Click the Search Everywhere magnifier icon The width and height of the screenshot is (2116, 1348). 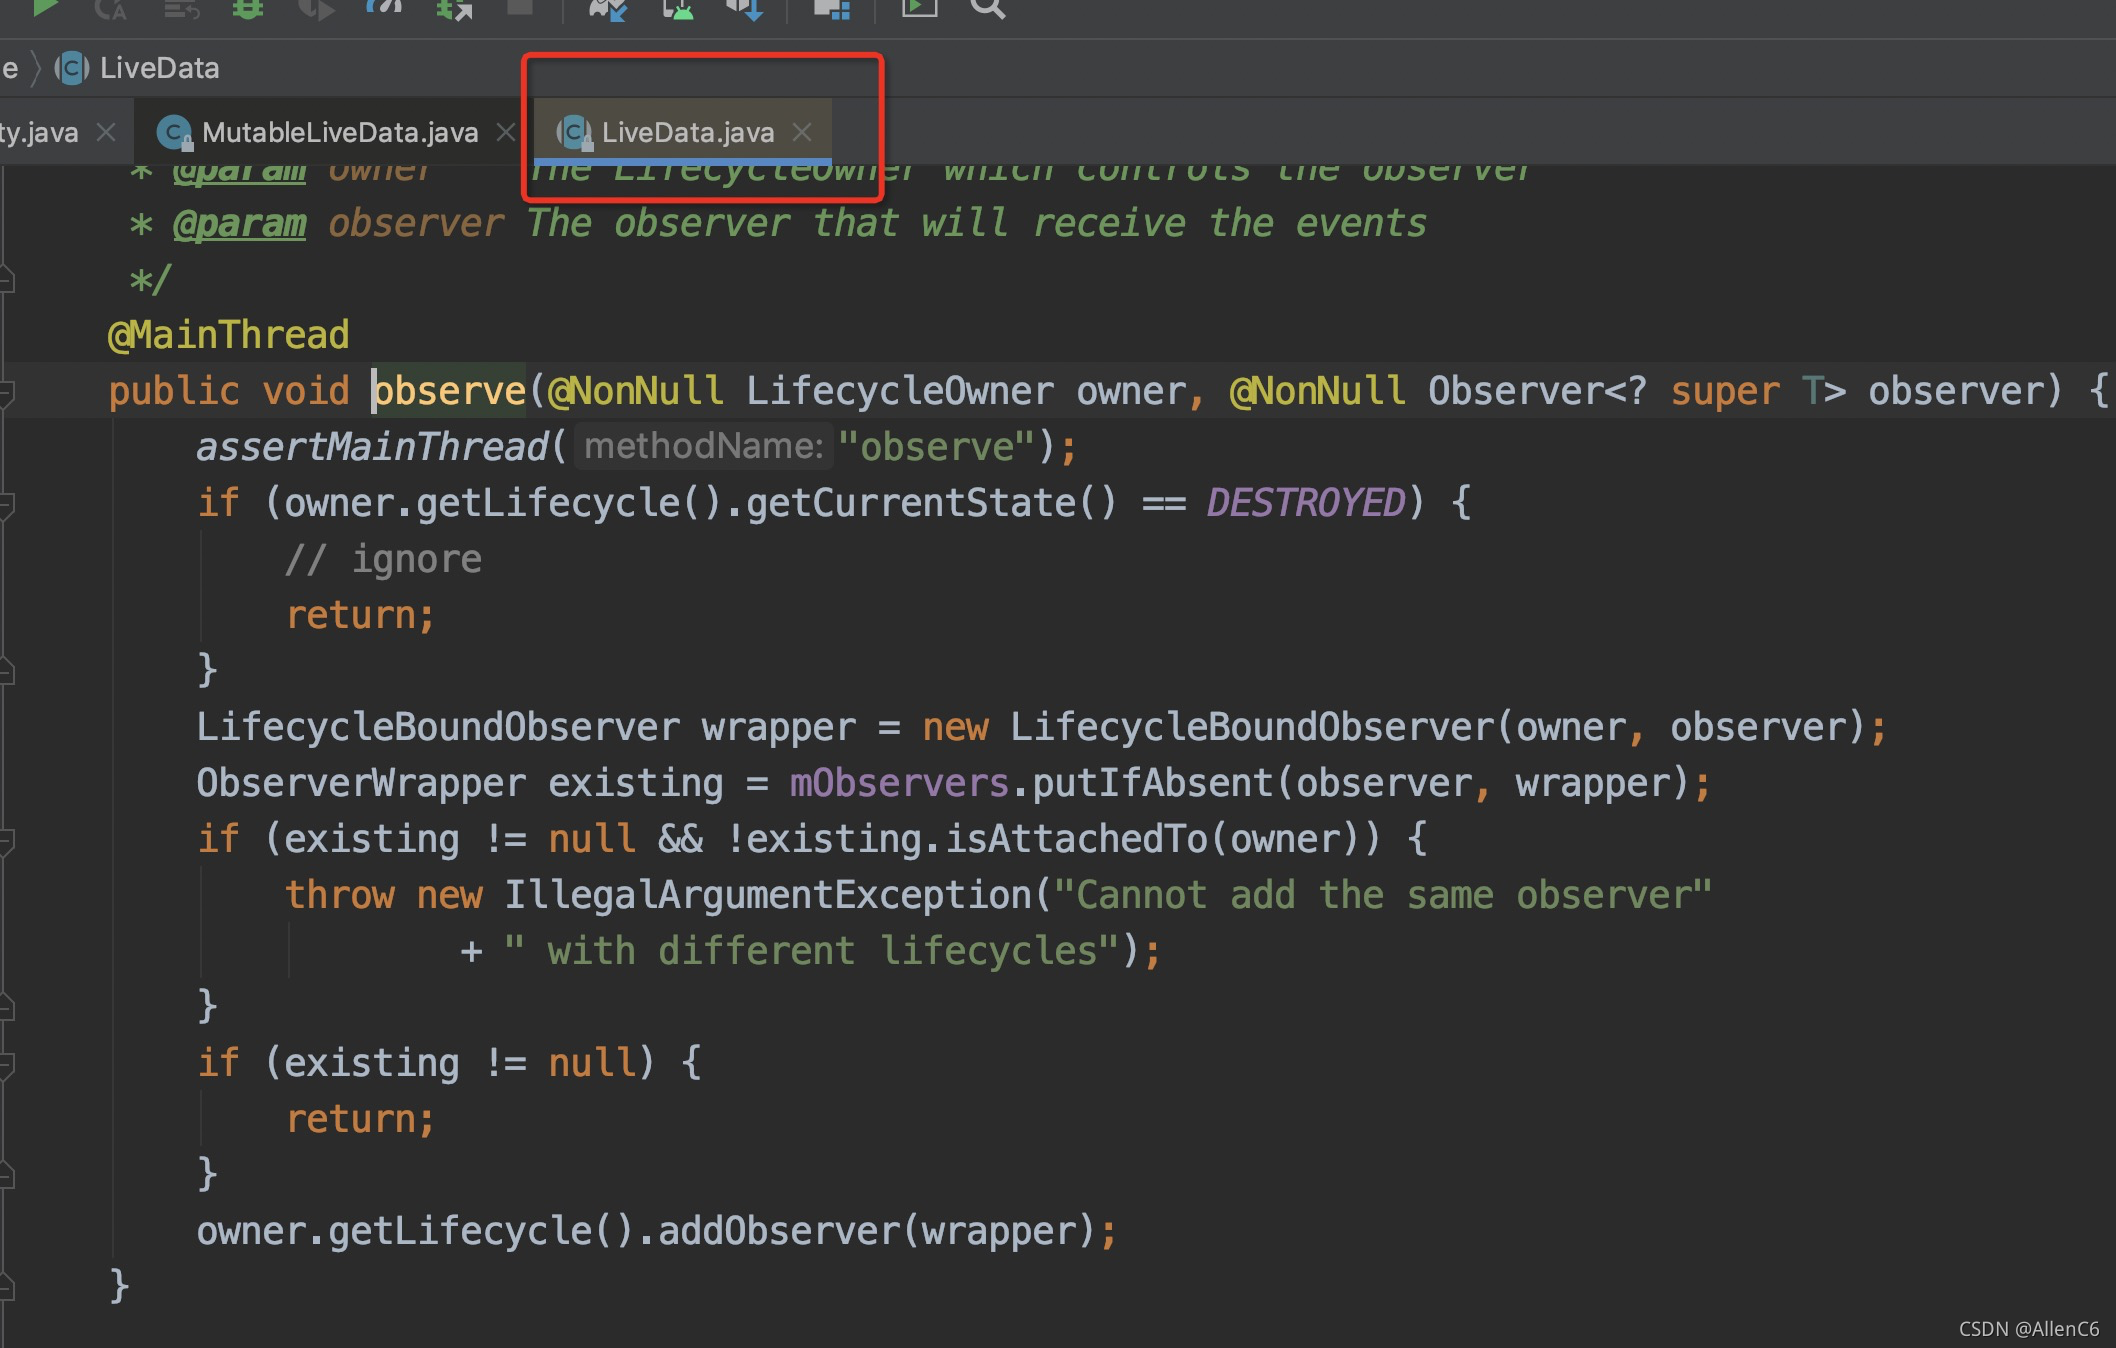point(987,9)
